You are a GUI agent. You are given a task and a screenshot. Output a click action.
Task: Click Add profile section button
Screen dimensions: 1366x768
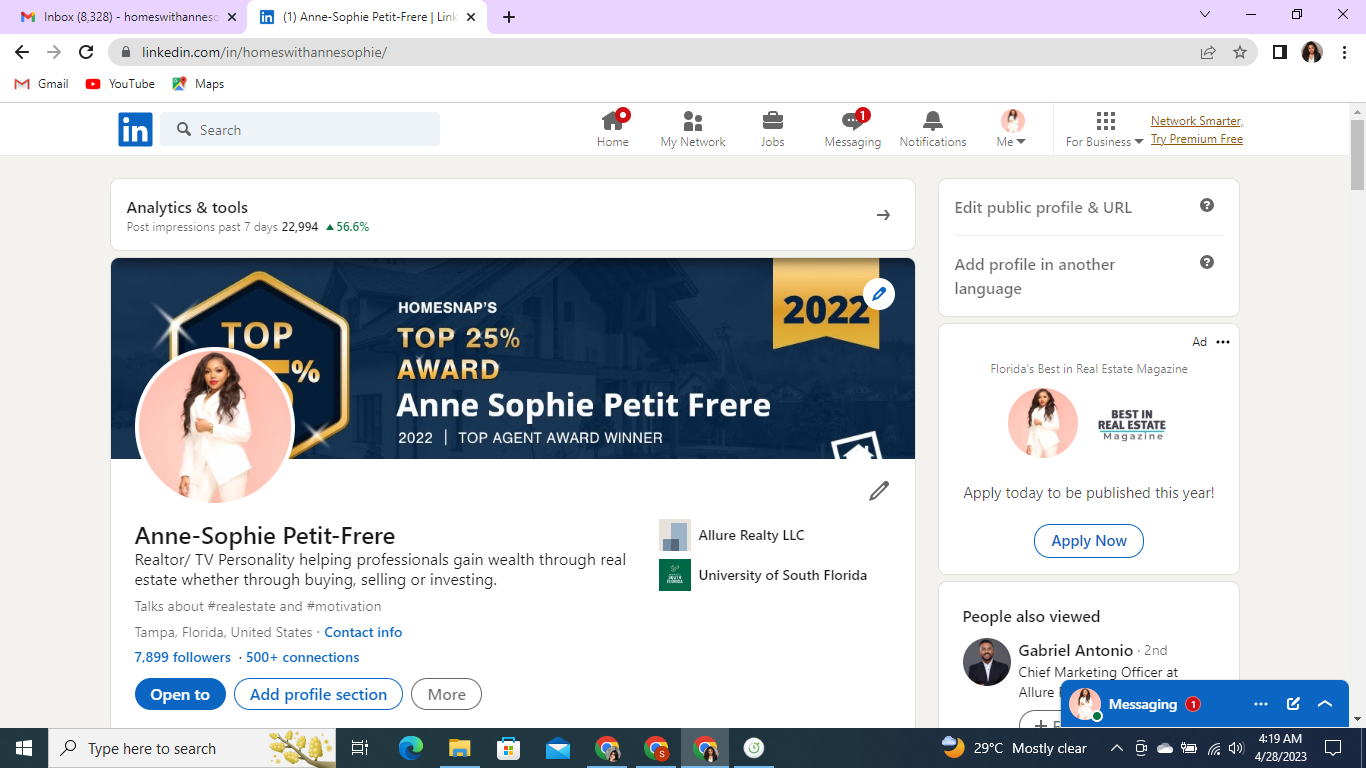(318, 695)
